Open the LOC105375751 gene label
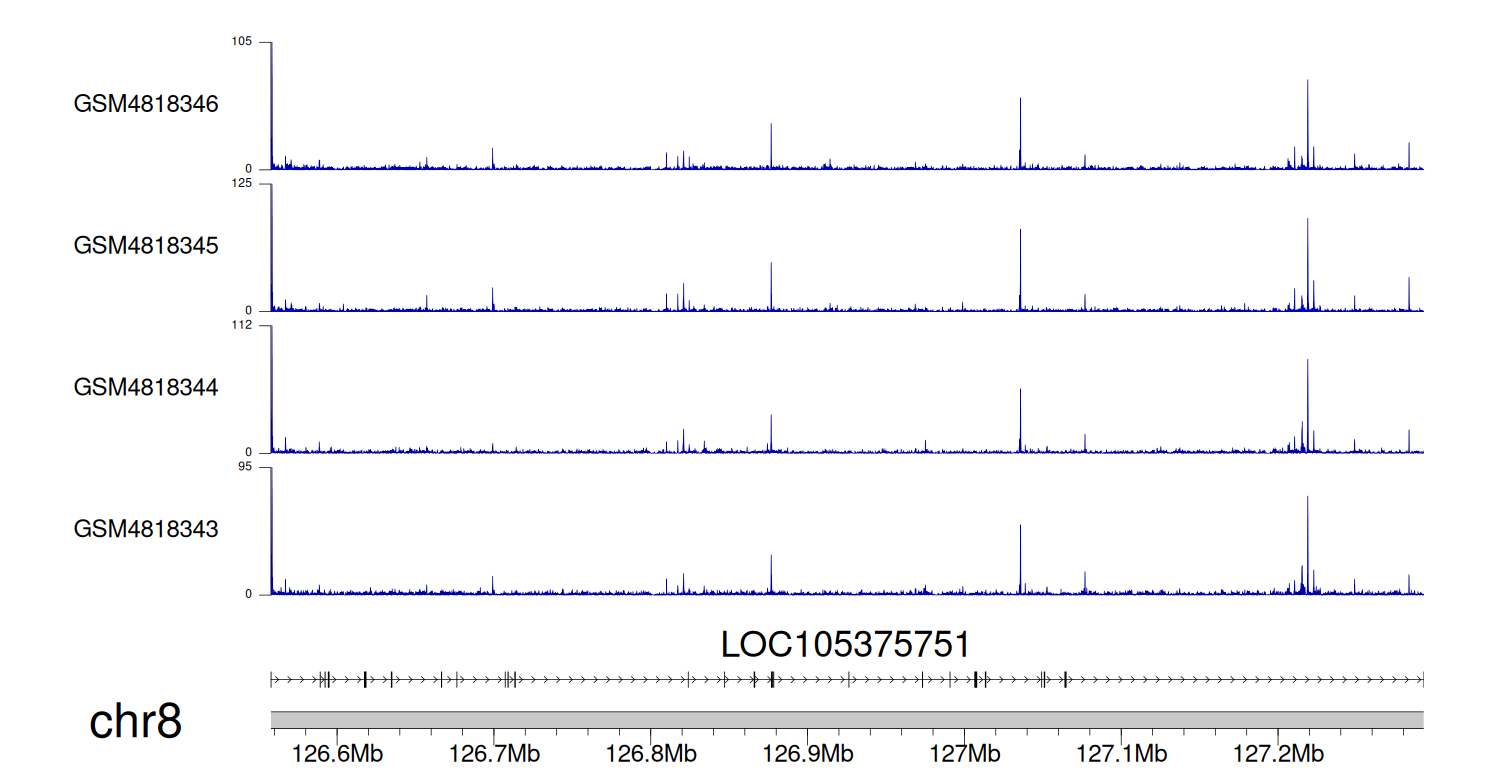Viewport: 1500px width, 780px height. tap(845, 645)
